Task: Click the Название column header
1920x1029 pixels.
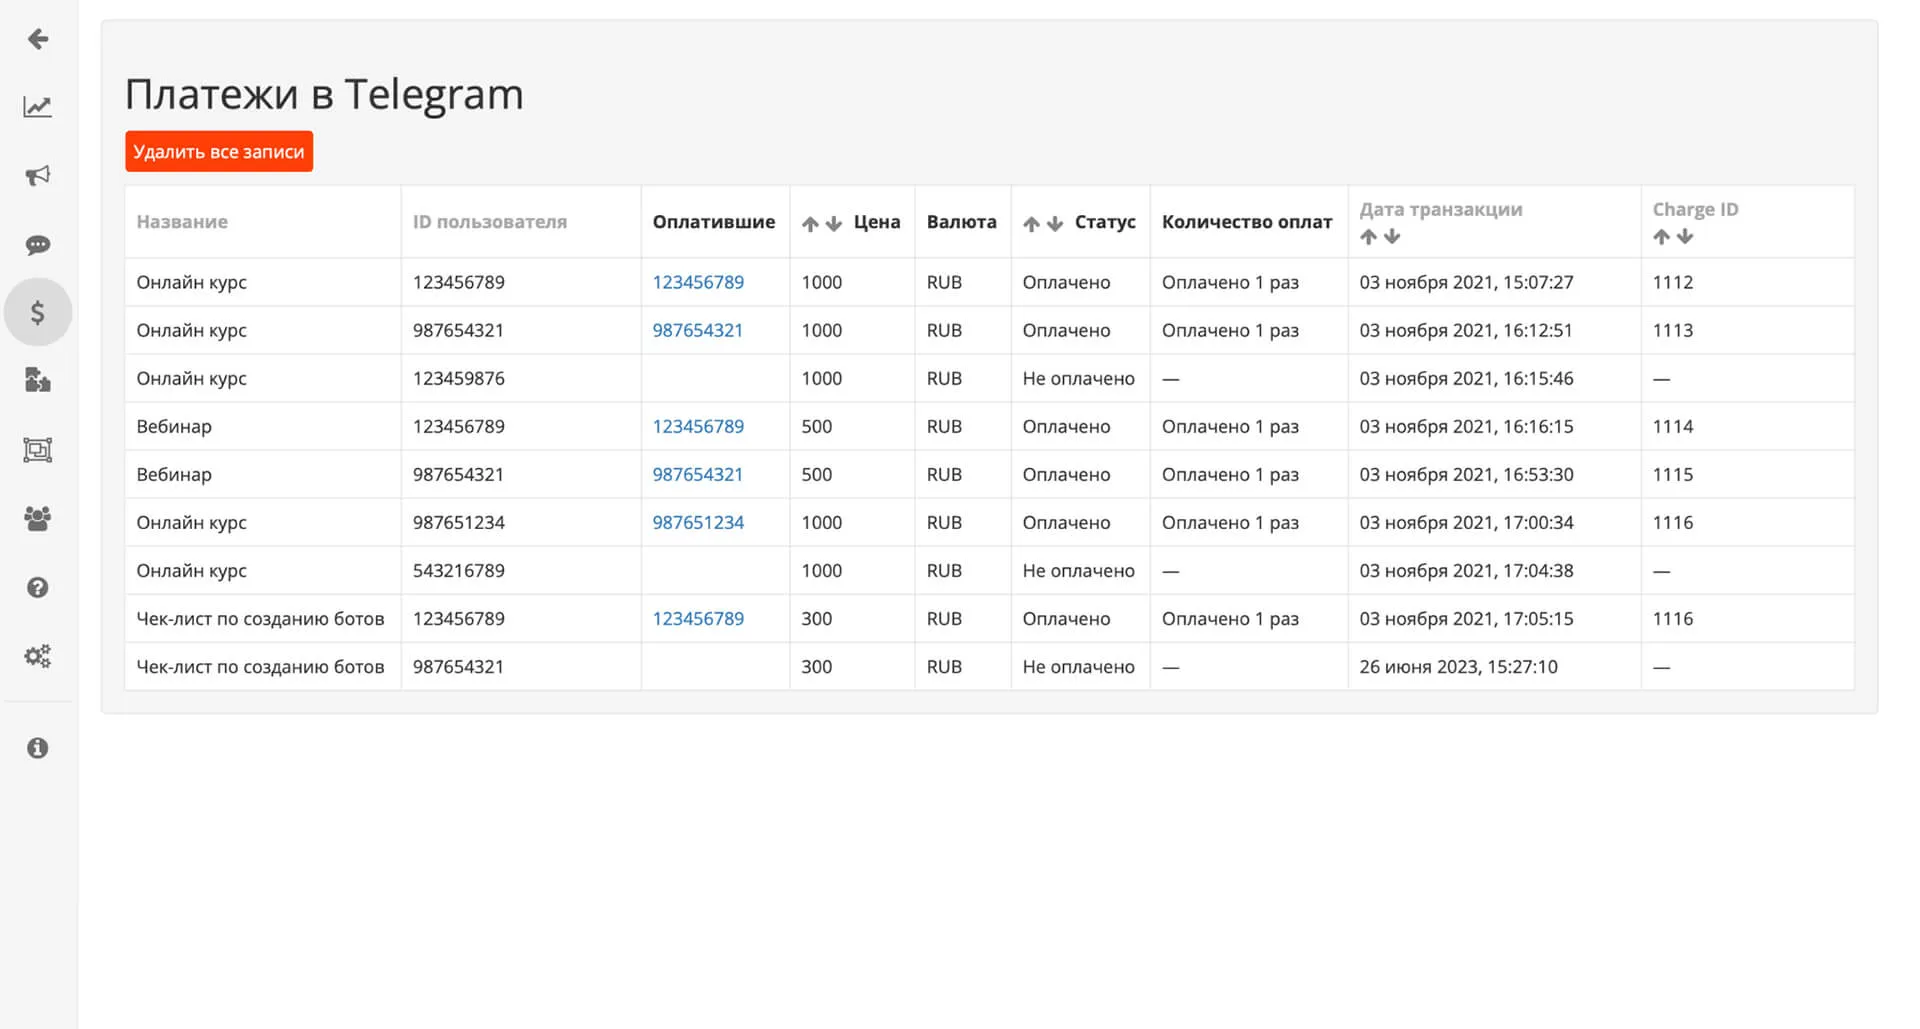Action: (182, 222)
